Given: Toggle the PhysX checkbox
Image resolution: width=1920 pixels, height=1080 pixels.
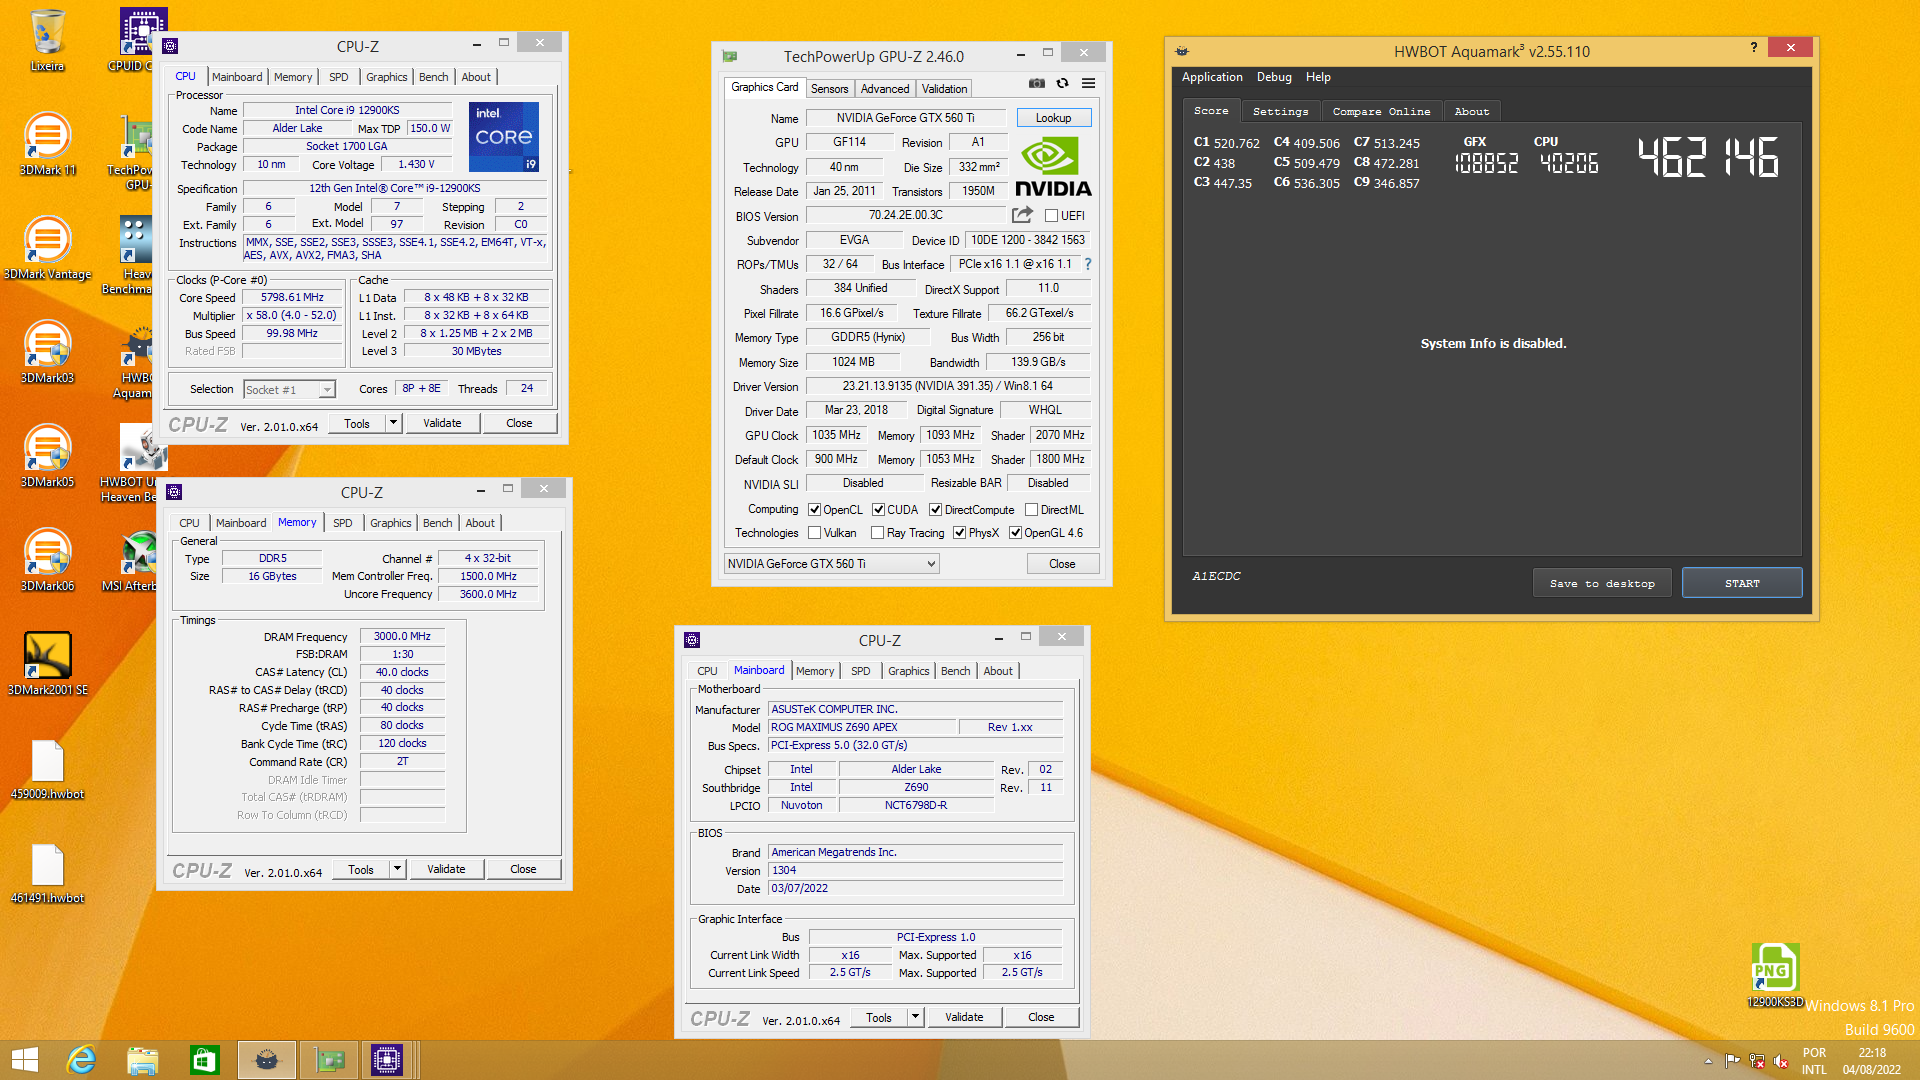Looking at the screenshot, I should (x=959, y=533).
